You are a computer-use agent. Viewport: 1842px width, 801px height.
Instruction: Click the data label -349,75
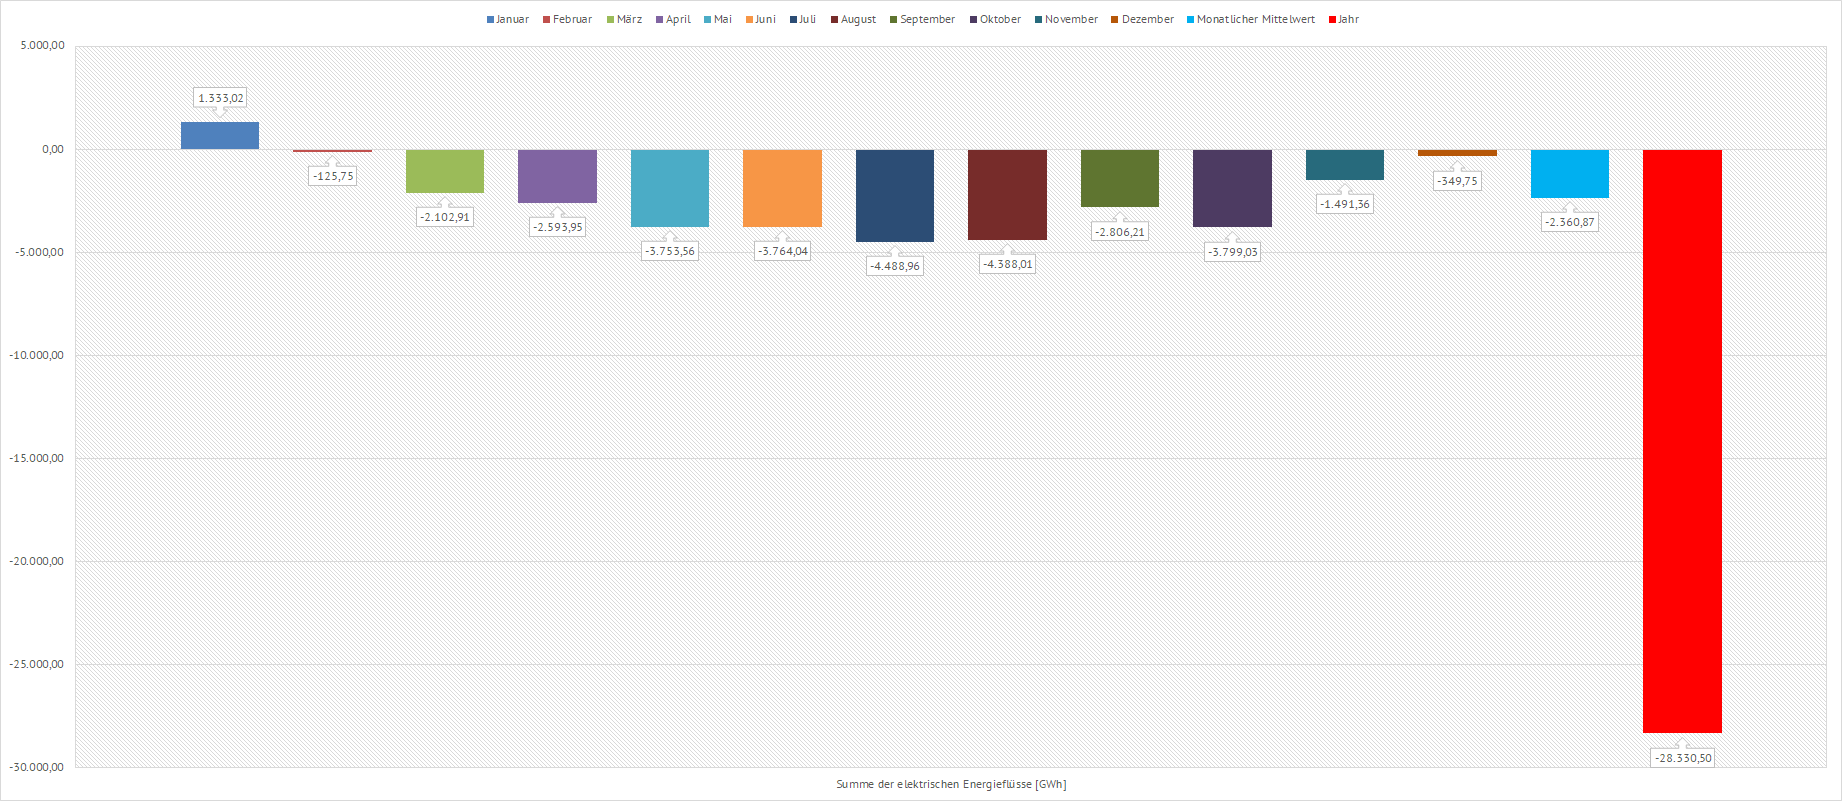[1457, 181]
